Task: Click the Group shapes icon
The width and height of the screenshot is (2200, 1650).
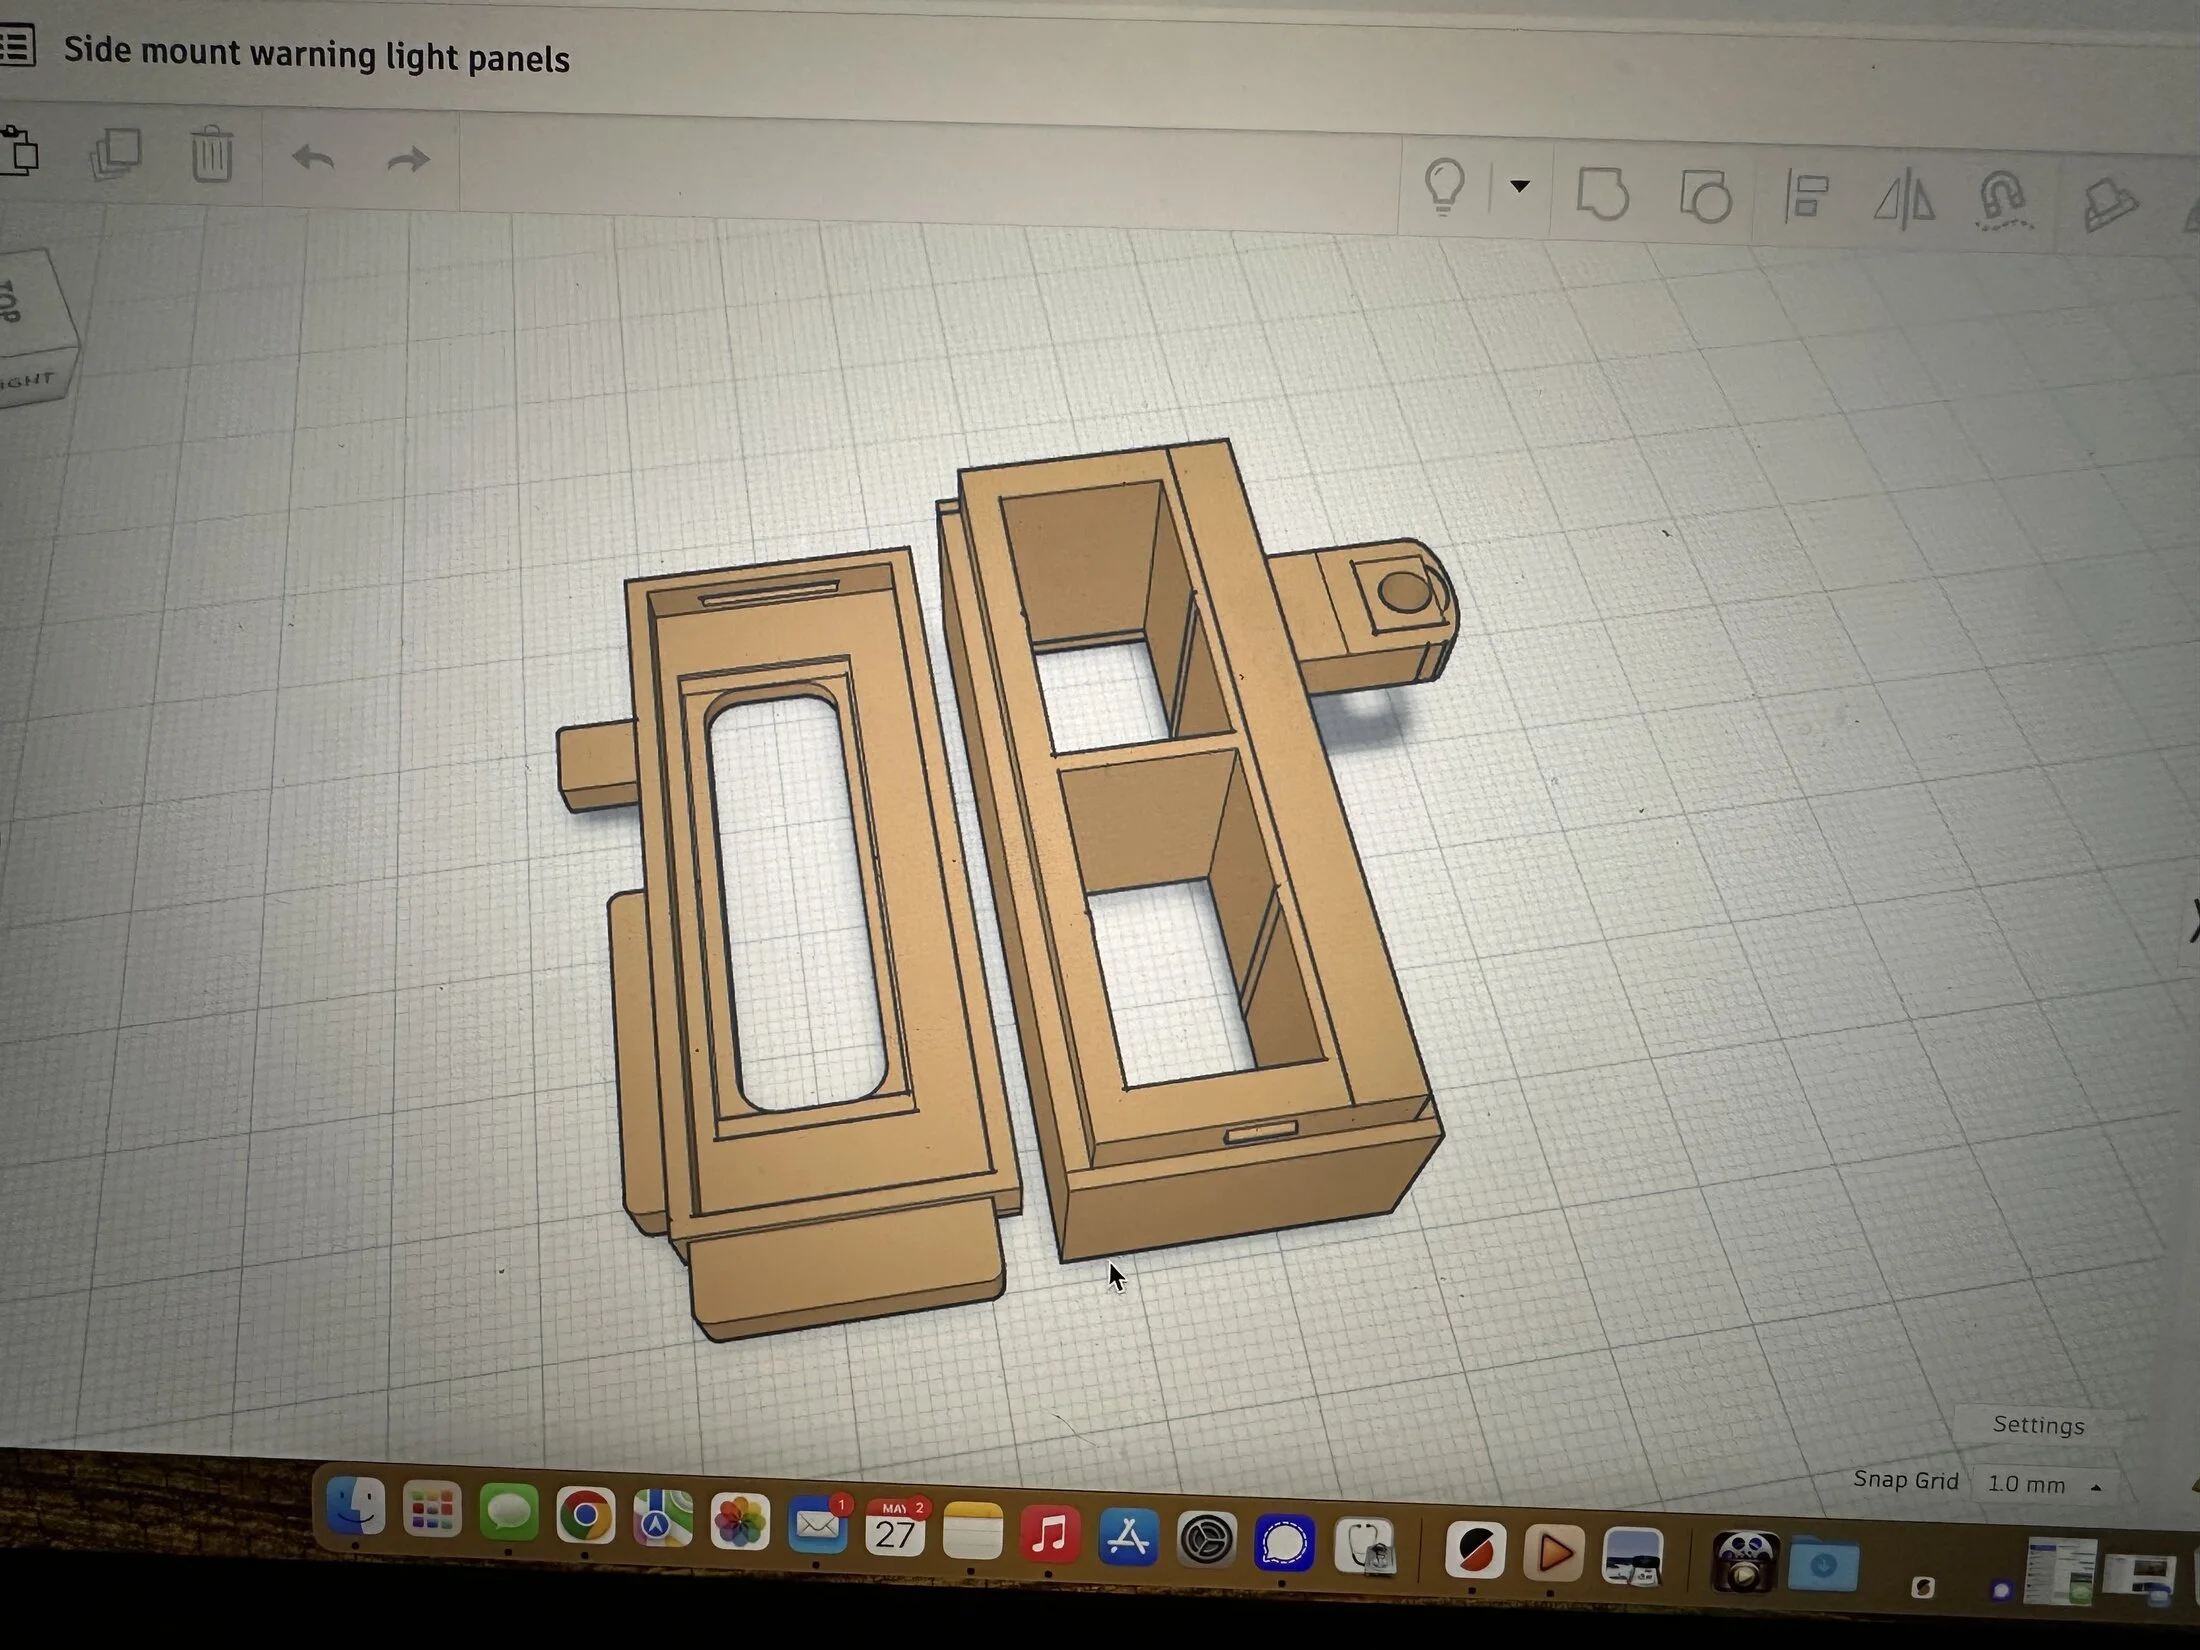Action: 1602,193
